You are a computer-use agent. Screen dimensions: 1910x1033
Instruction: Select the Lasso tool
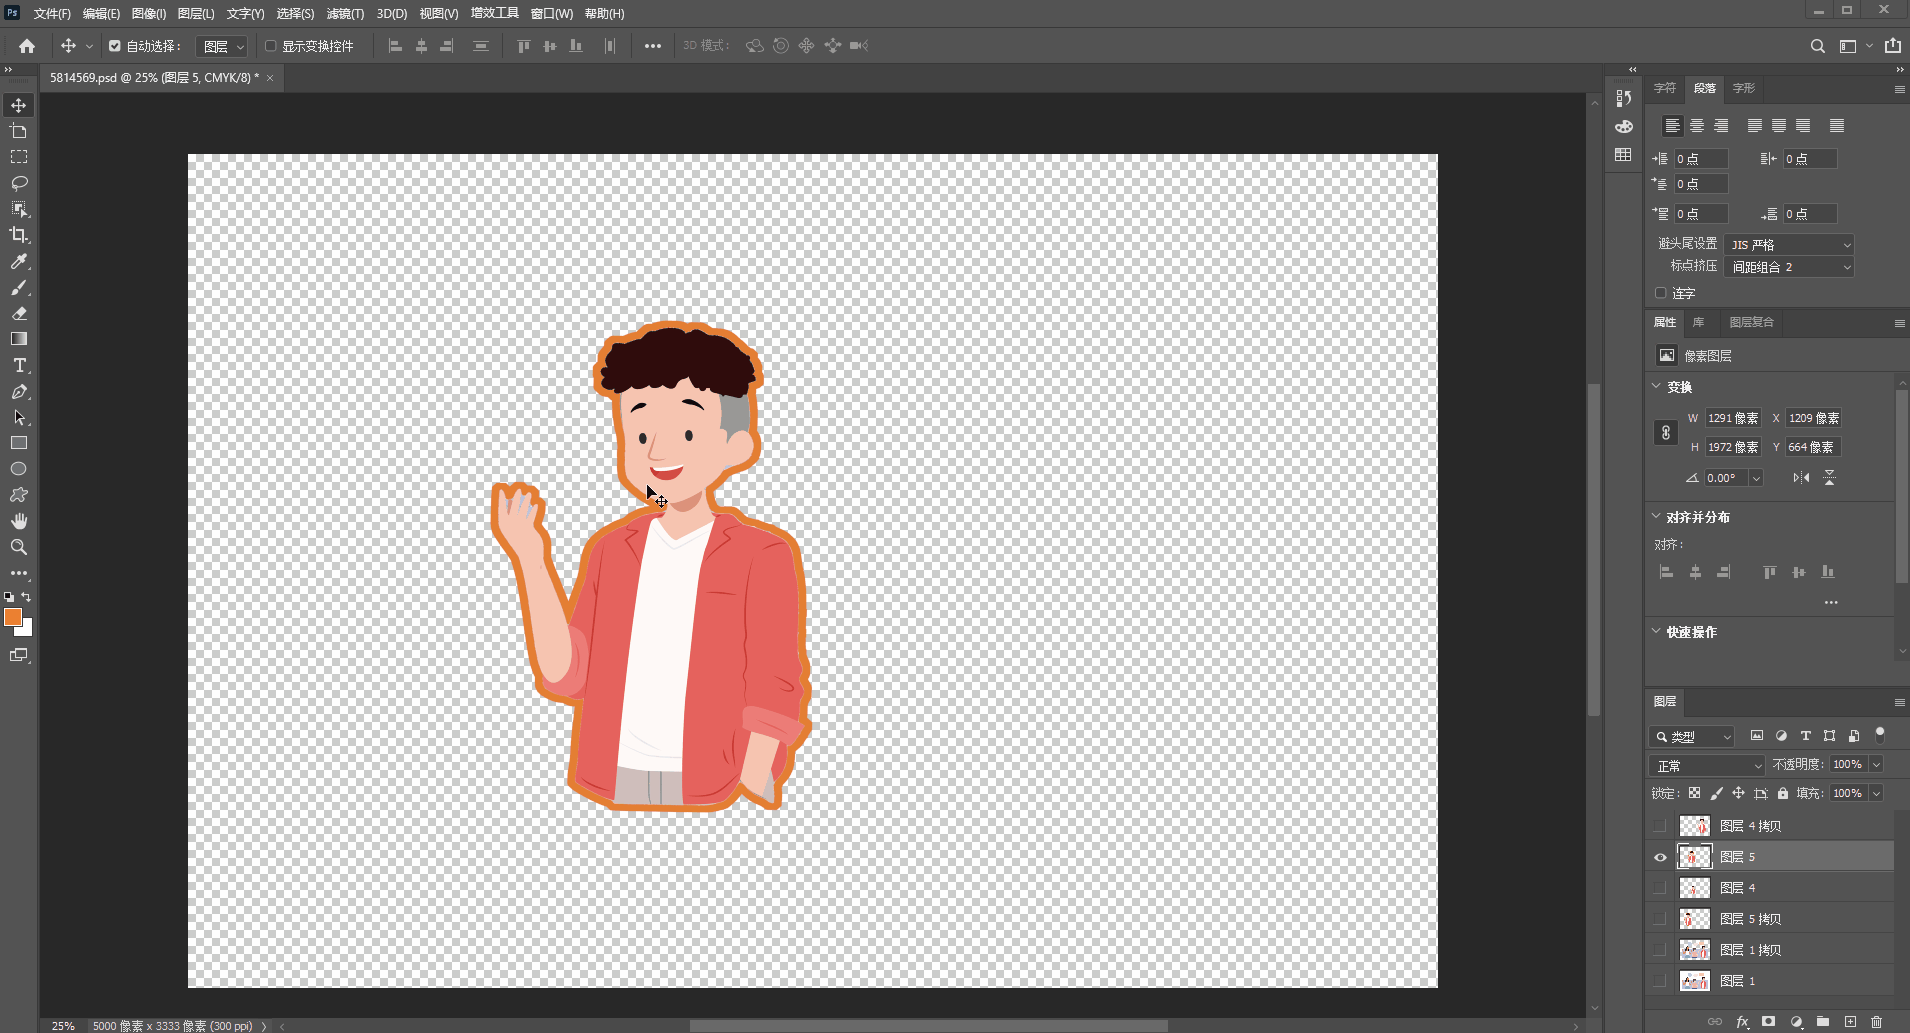[19, 183]
